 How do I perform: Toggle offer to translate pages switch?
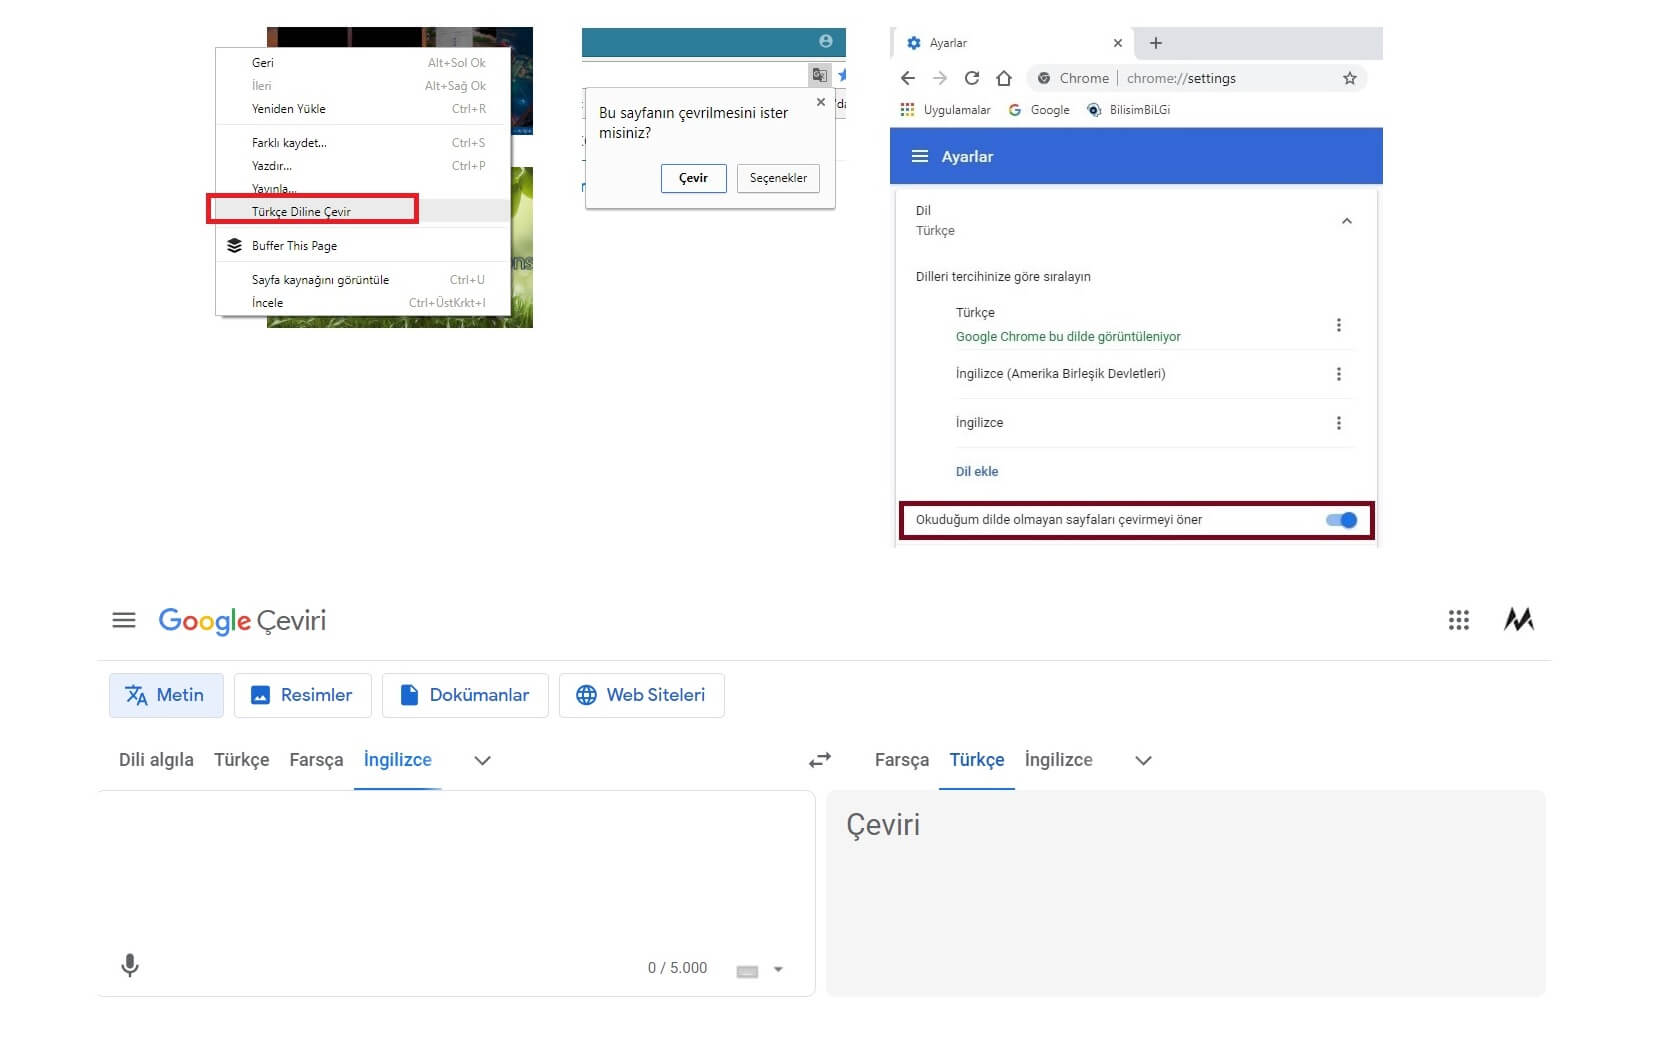(x=1341, y=520)
